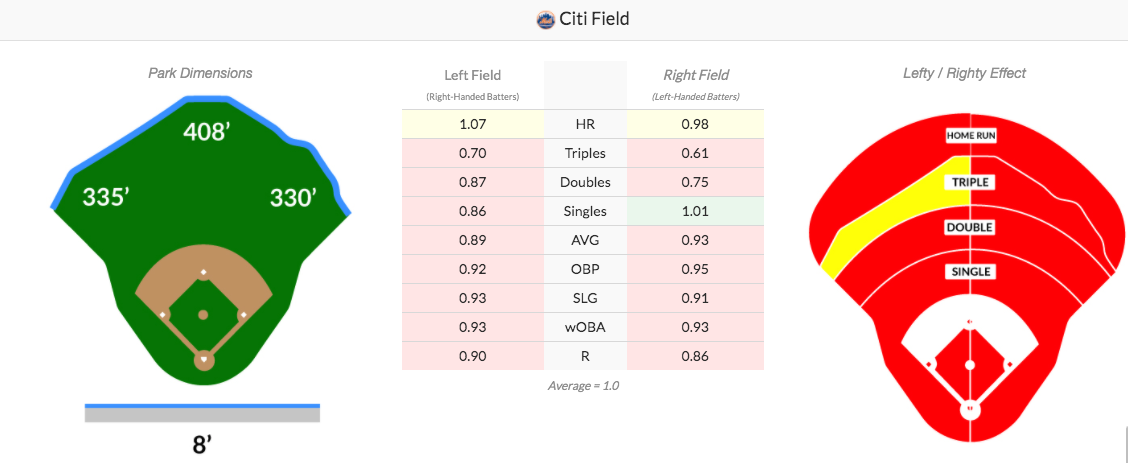This screenshot has height=463, width=1128.
Task: Click home plate on the park diagram
Action: click(204, 359)
